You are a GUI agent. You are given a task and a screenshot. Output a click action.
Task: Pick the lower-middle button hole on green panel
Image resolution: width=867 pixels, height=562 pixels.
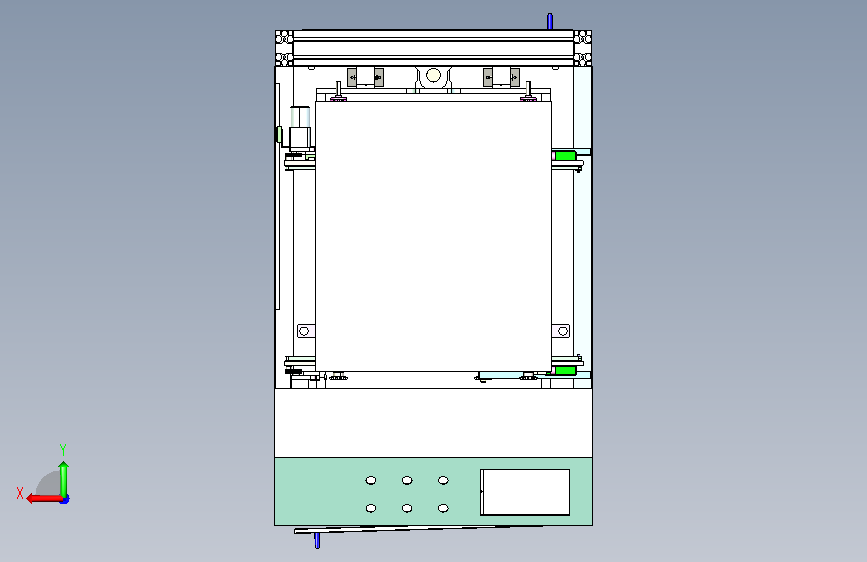click(407, 508)
